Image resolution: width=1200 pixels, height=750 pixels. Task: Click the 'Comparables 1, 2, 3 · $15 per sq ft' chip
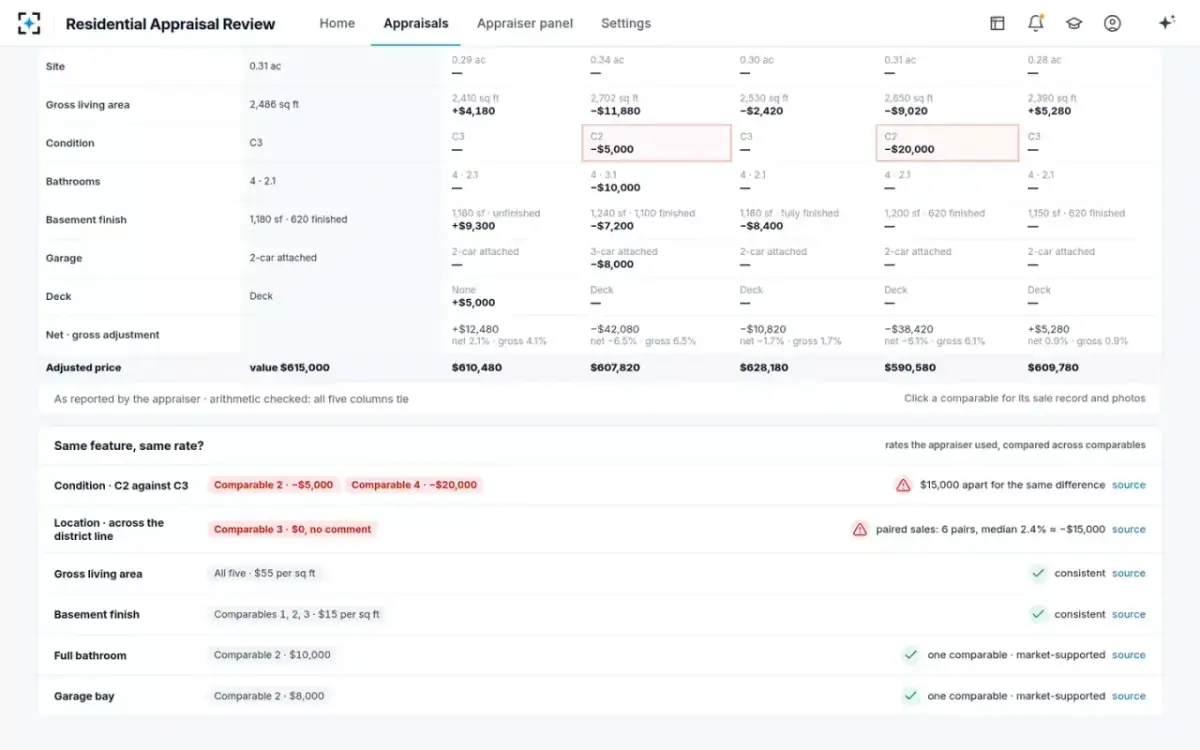[x=297, y=614]
